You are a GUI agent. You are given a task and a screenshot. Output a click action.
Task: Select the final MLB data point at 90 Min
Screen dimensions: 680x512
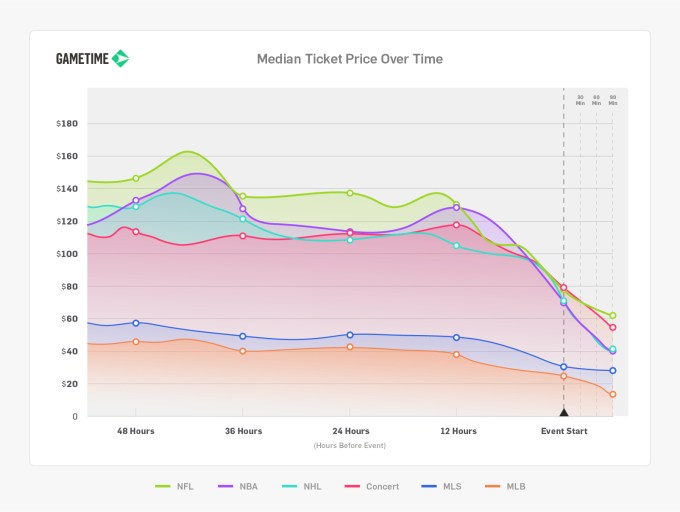click(x=612, y=394)
